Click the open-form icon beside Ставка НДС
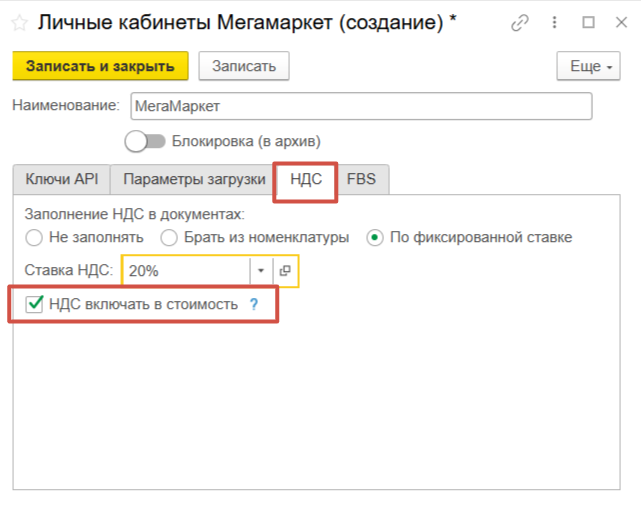This screenshot has height=523, width=641. (285, 271)
